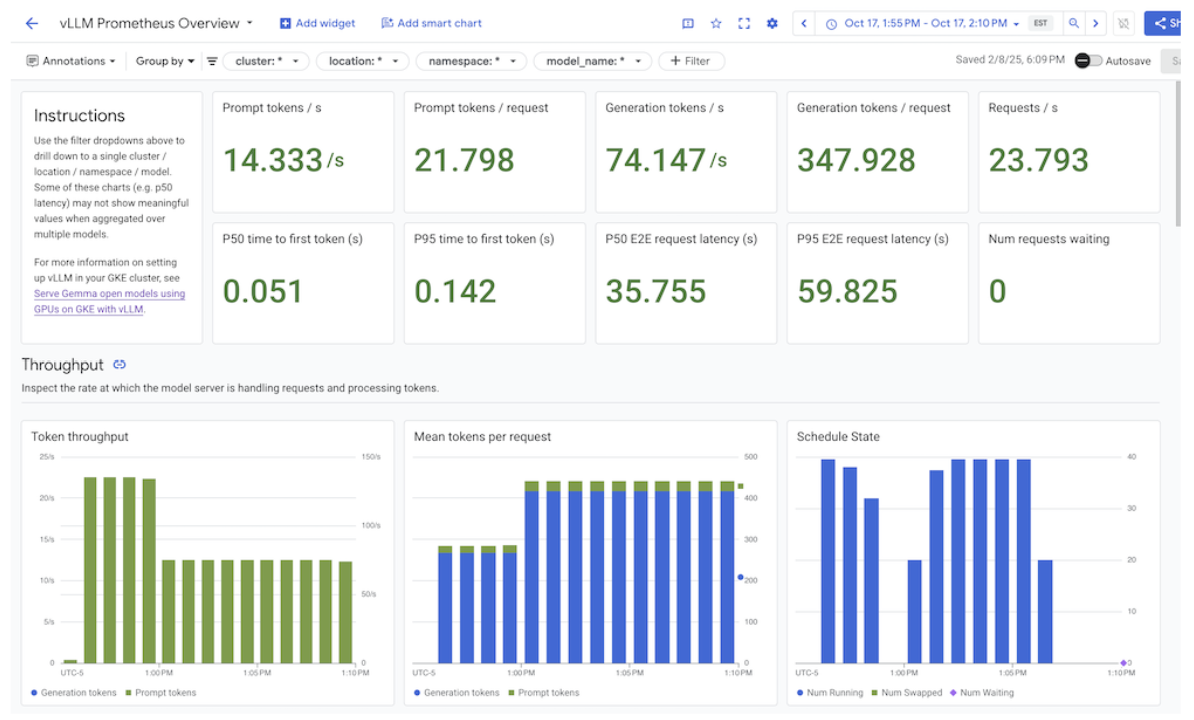This screenshot has height=720, width=1194.
Task: Click the Add widget button
Action: [x=317, y=22]
